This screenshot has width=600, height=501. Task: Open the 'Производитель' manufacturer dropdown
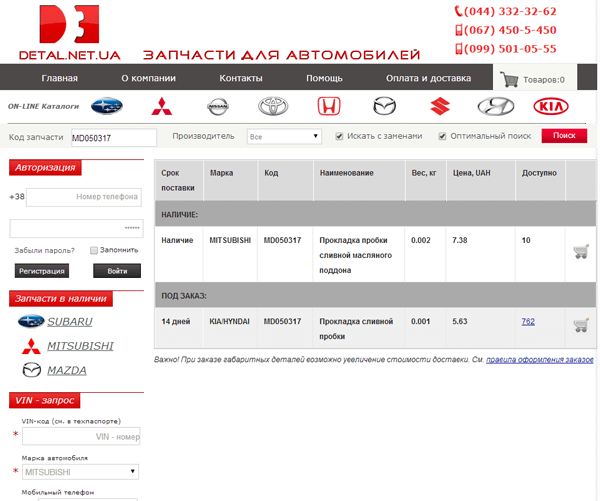(x=284, y=136)
